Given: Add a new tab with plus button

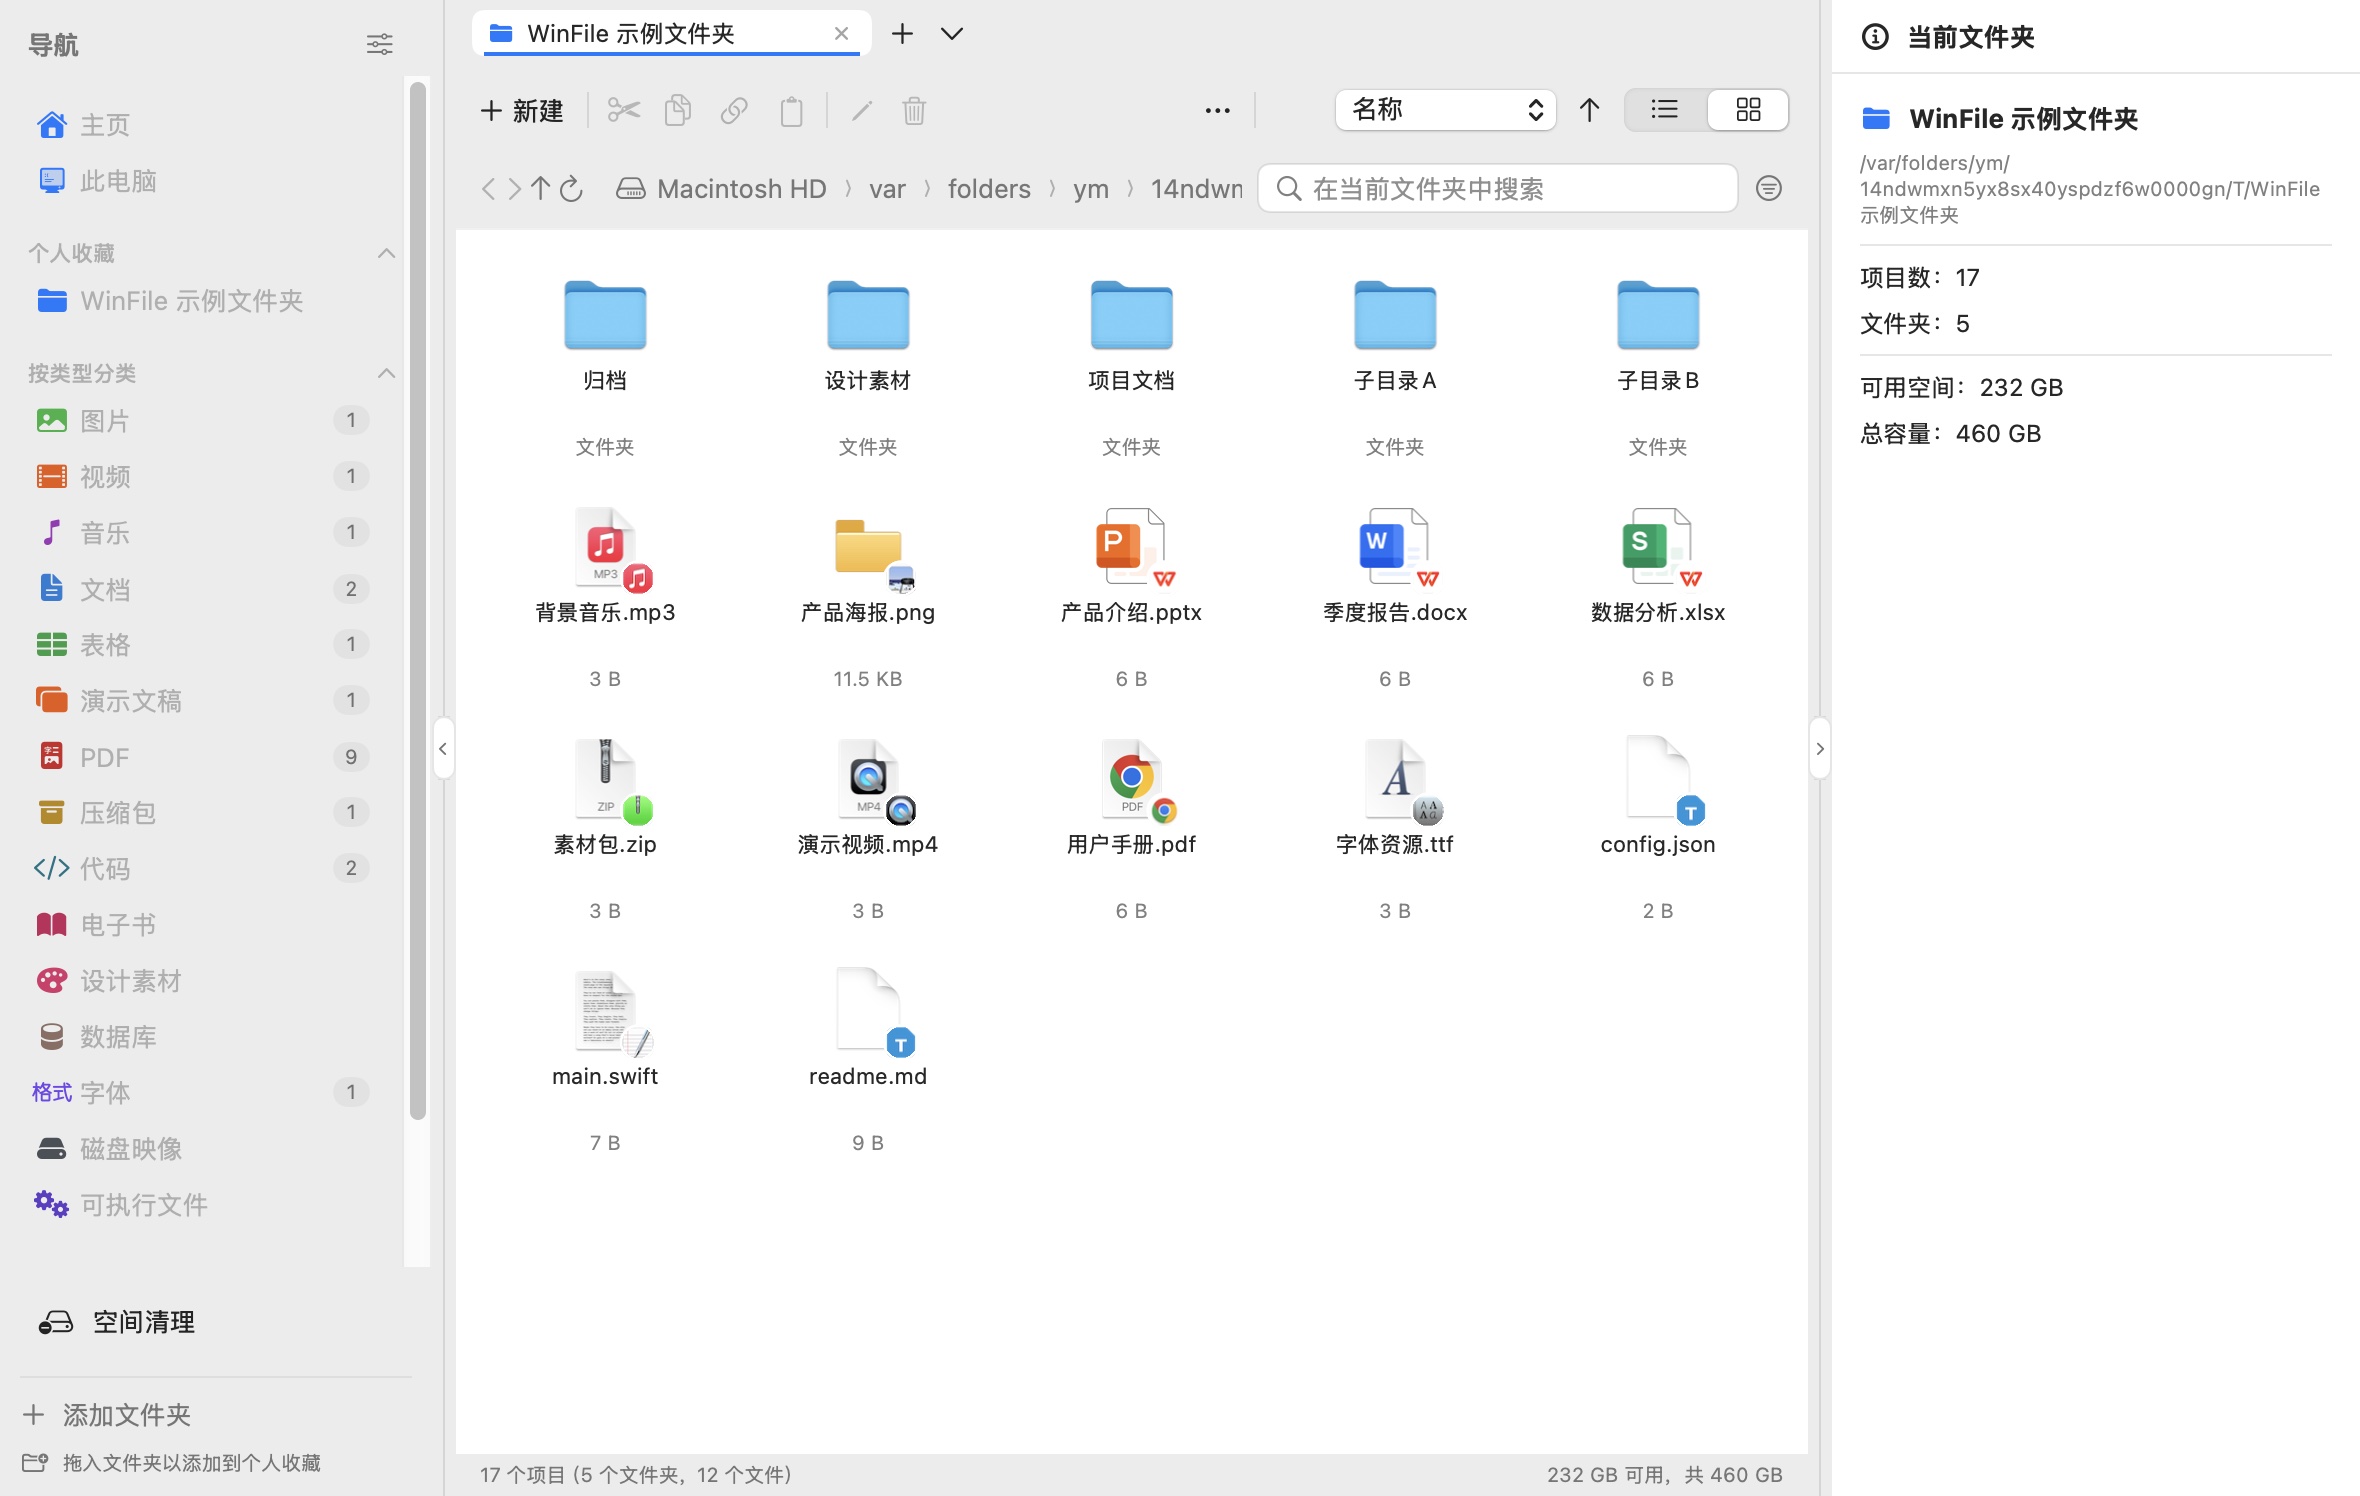Looking at the screenshot, I should pyautogui.click(x=902, y=34).
